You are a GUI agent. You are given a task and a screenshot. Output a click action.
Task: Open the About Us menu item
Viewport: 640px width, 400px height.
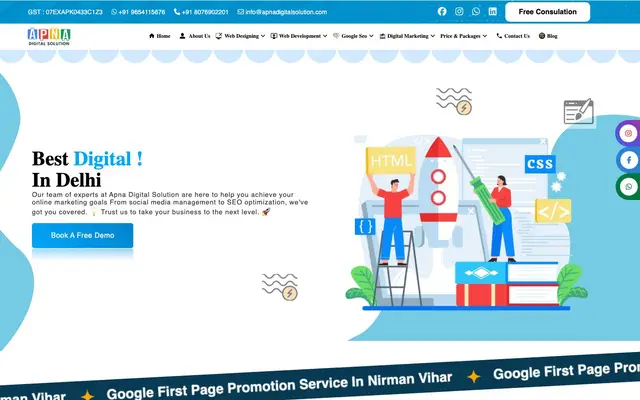[x=195, y=36]
